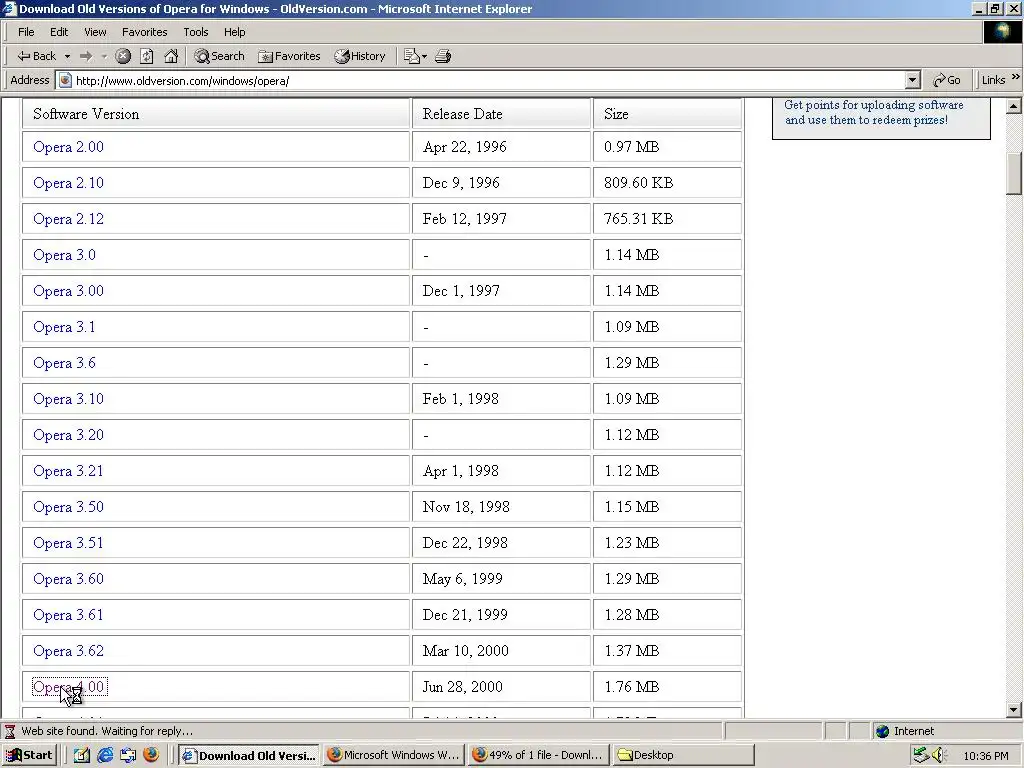
Task: Click the first Quick Launch notepad icon
Action: coord(82,755)
